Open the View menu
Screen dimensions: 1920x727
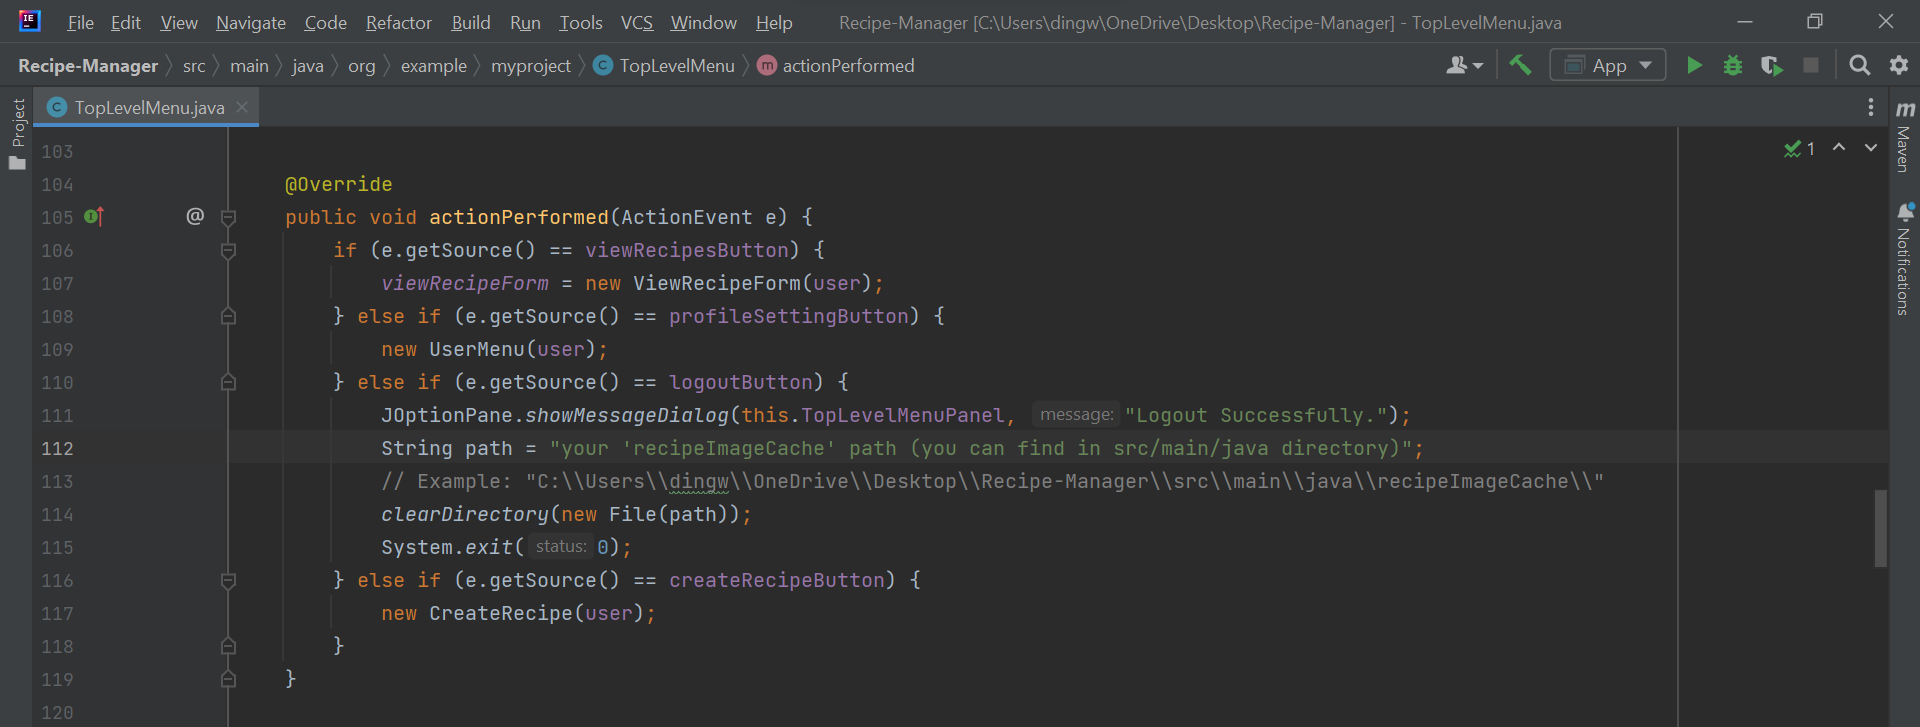pos(179,22)
